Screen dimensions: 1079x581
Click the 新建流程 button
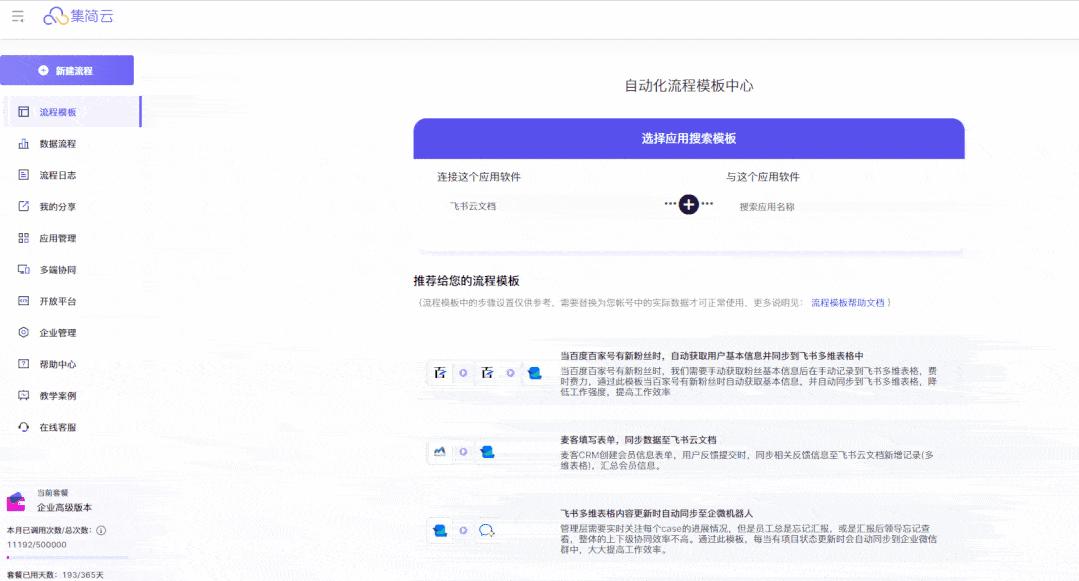[x=68, y=70]
